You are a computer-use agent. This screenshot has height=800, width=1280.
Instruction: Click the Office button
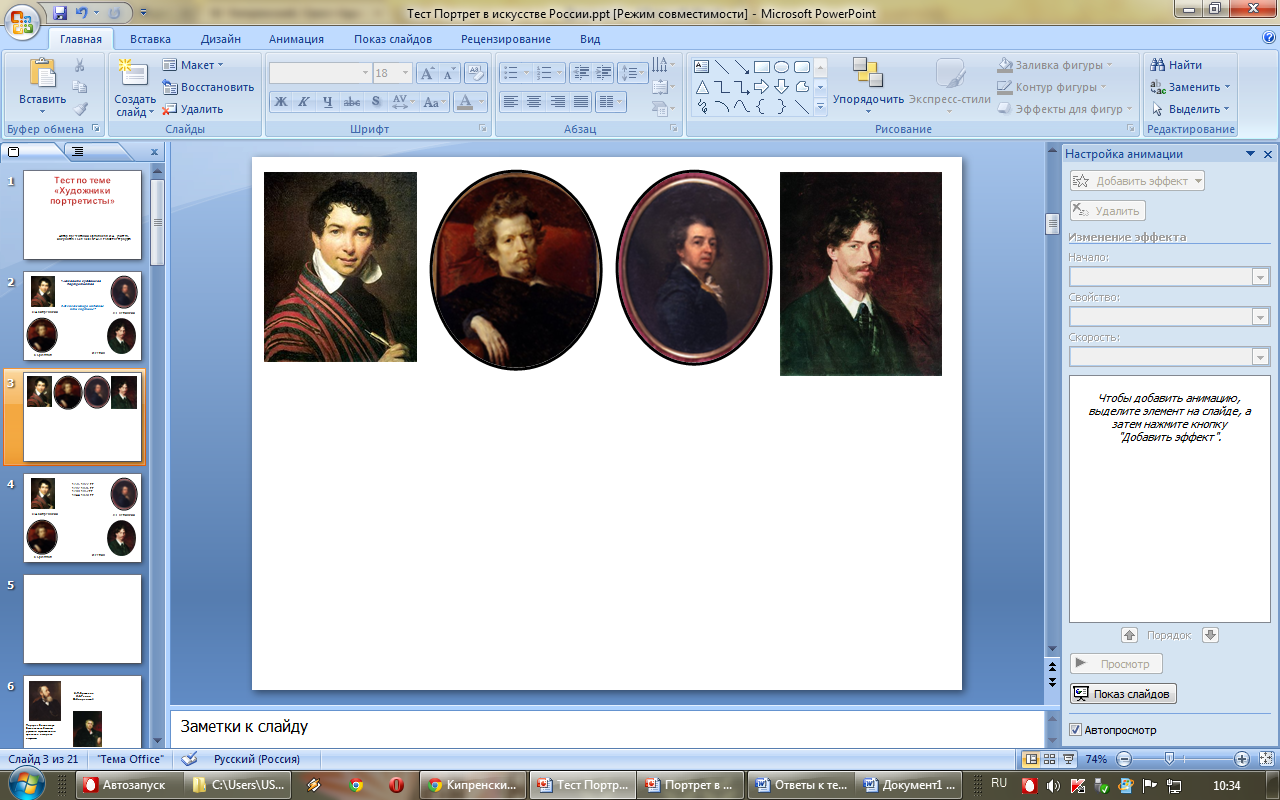click(22, 20)
